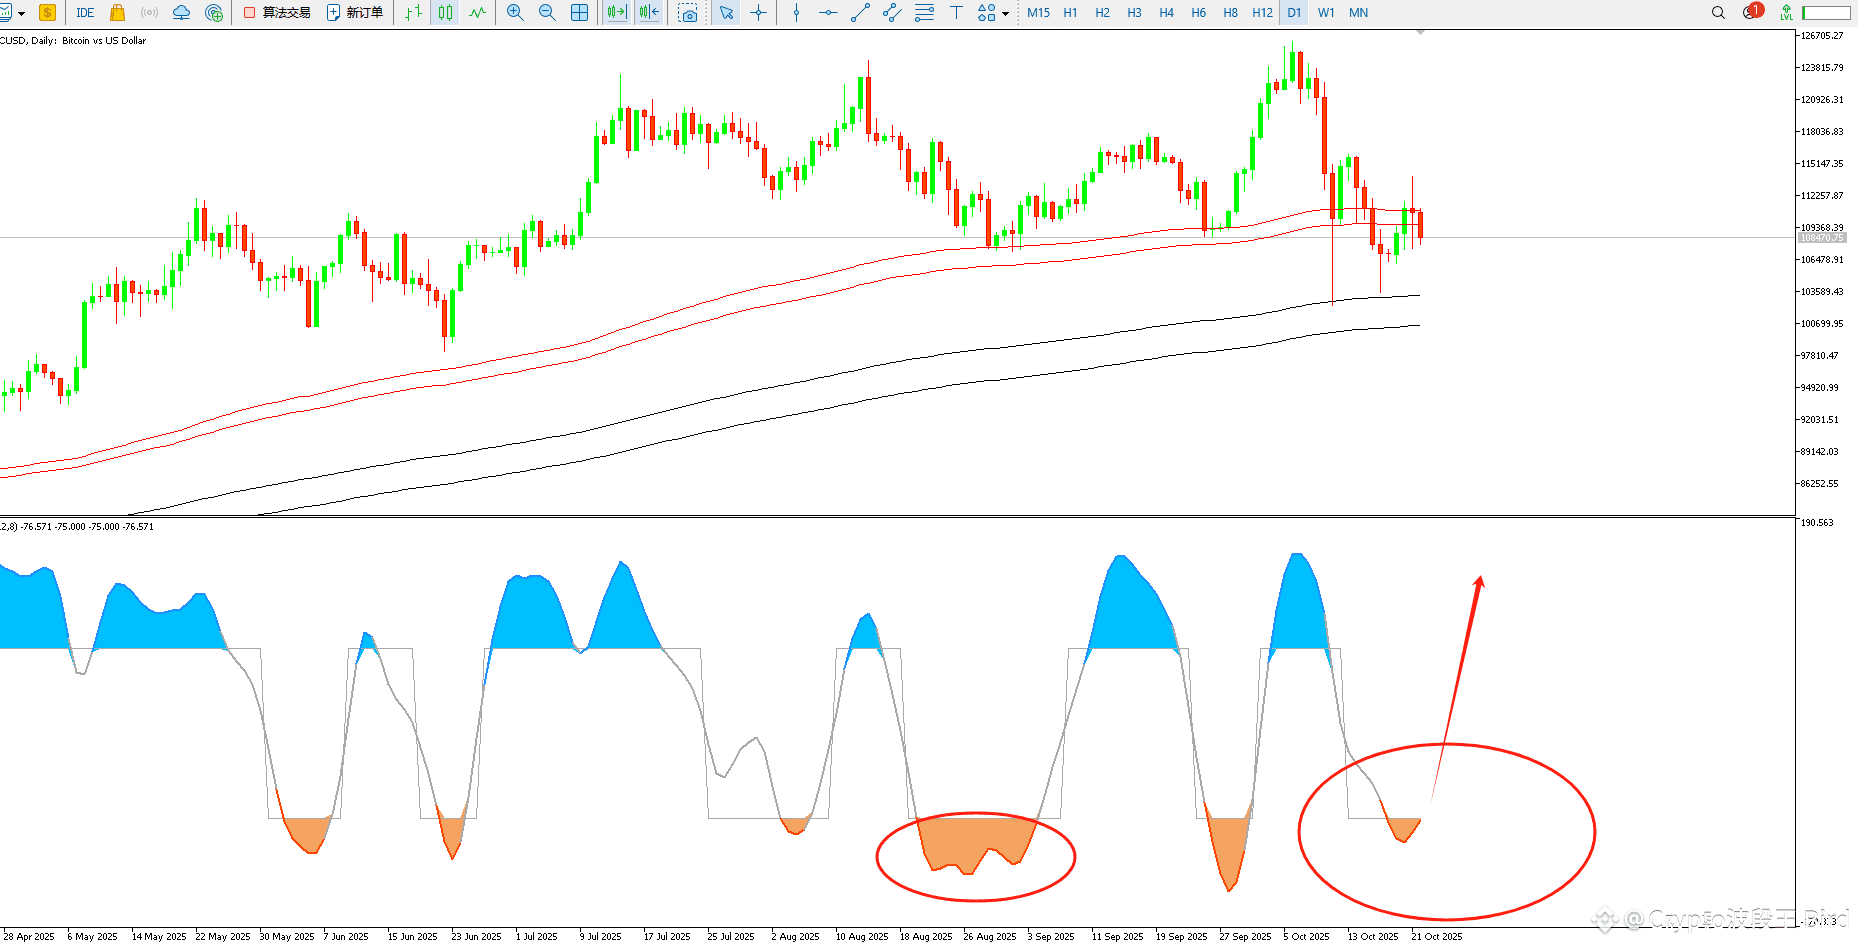Select the text label tool
Screen dimensions: 1858x945
tap(956, 13)
